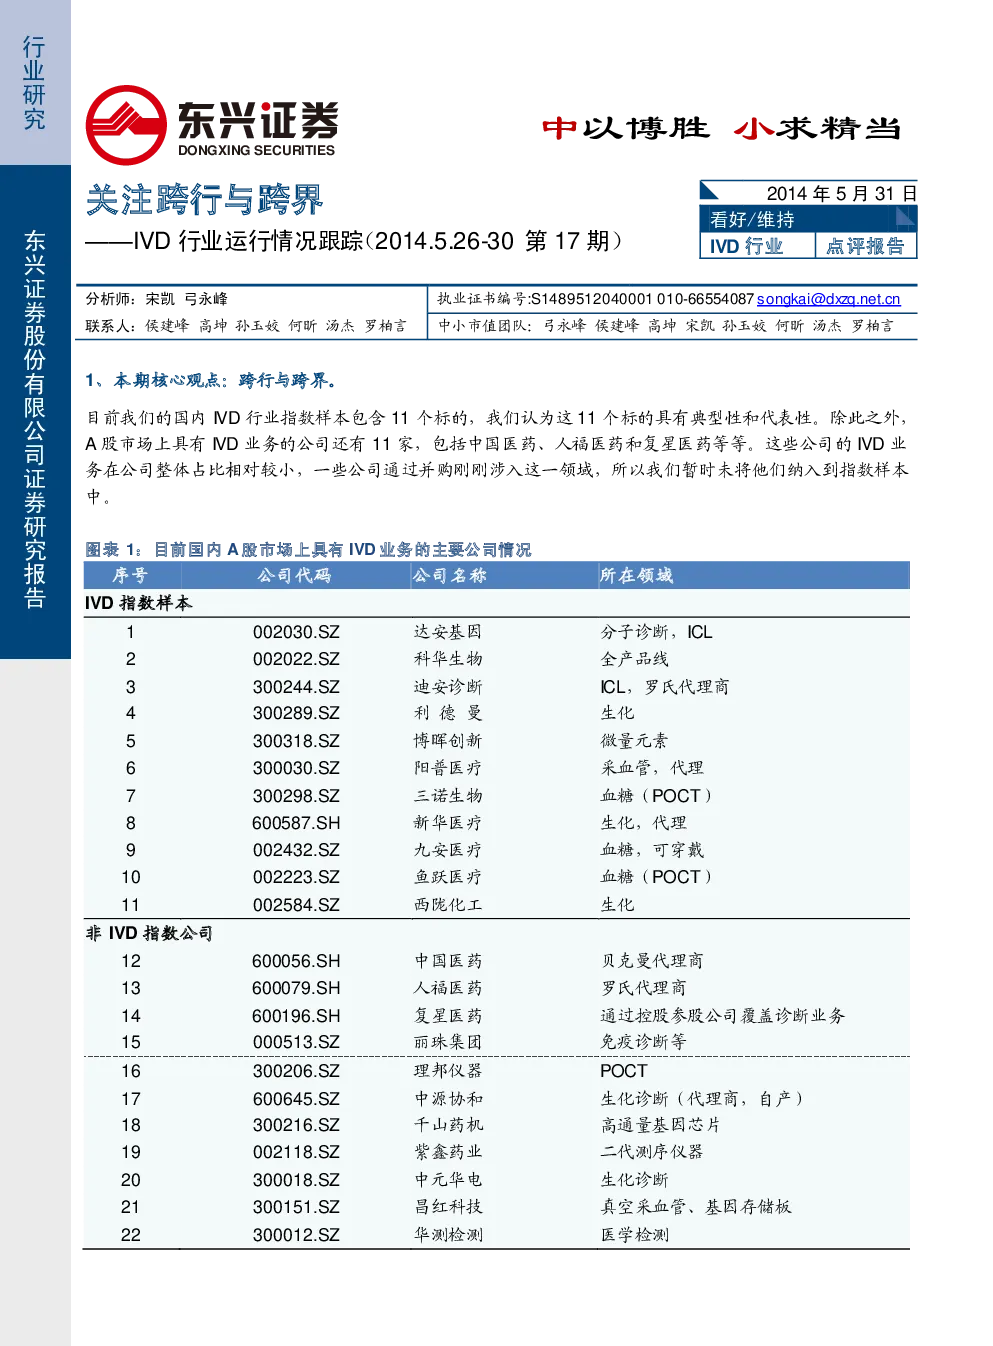Viewport: 993px width, 1346px height.
Task: Select company name 复星医药
Action: click(448, 1016)
